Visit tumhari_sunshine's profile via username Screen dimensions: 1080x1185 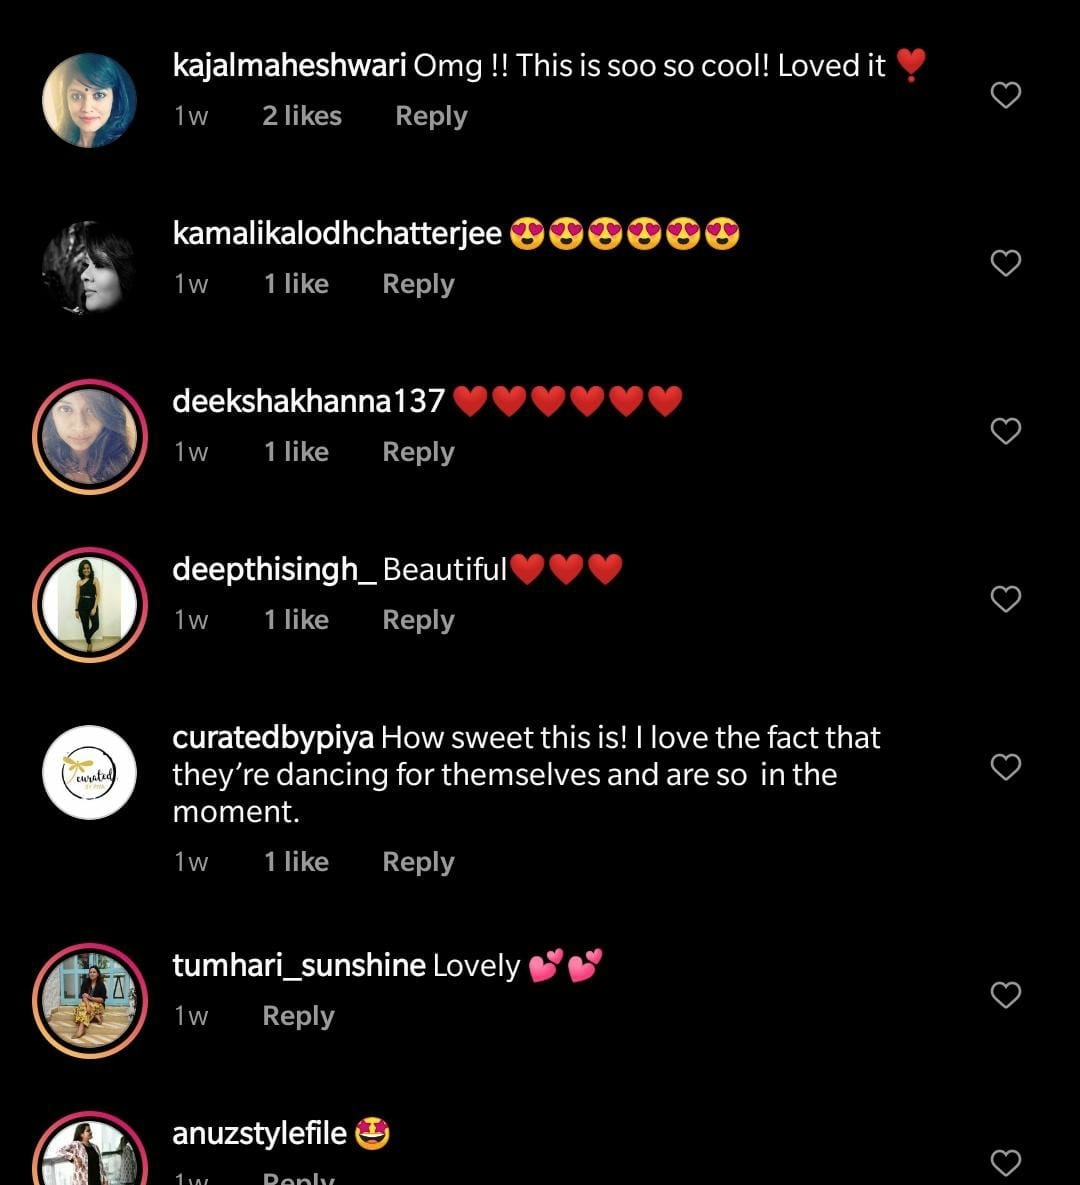click(x=299, y=966)
